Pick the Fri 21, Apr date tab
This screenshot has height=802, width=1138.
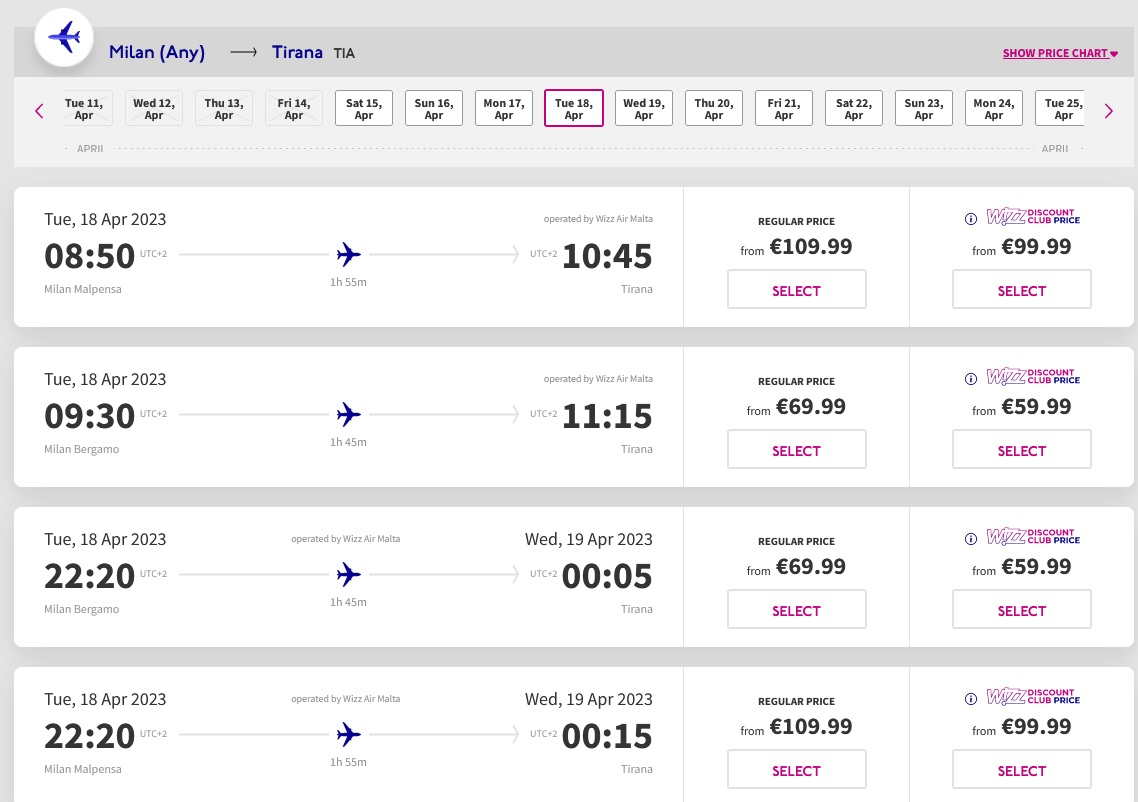coord(784,109)
